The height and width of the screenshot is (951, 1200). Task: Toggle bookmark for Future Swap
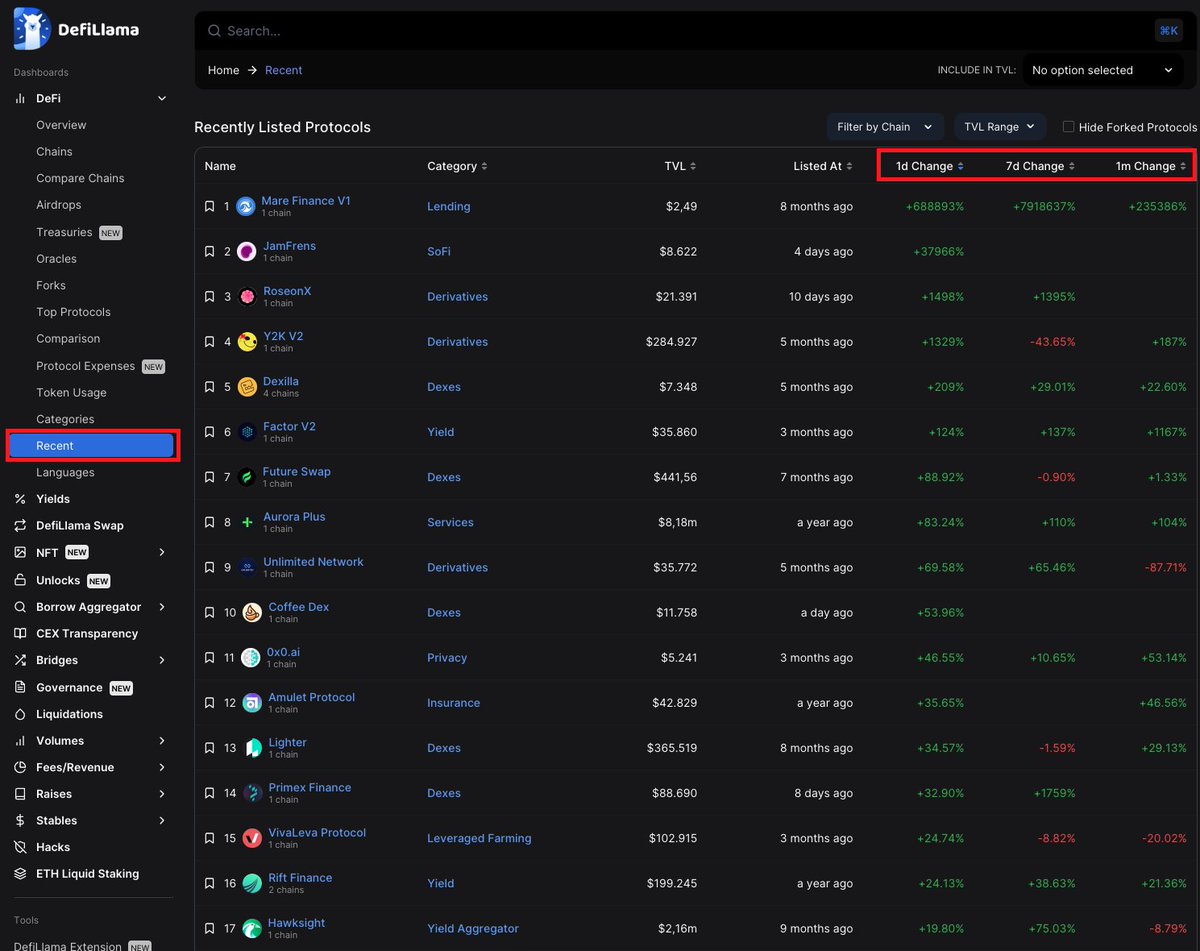(x=209, y=477)
